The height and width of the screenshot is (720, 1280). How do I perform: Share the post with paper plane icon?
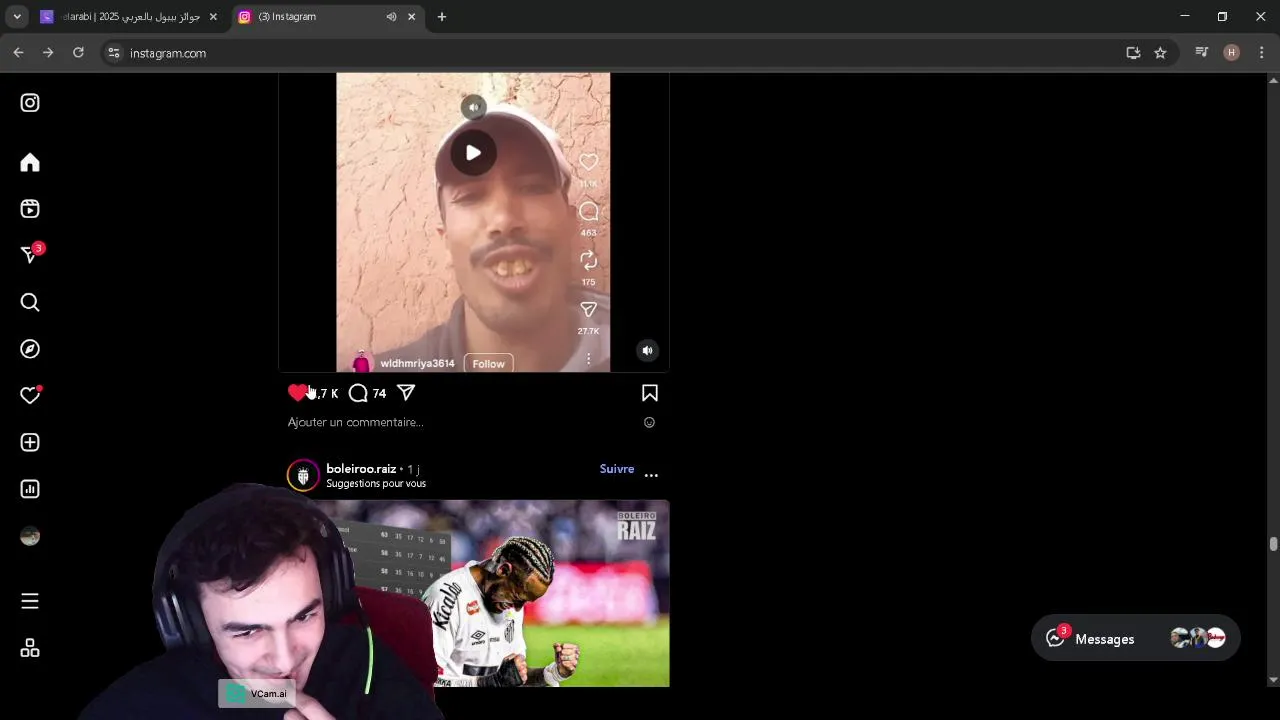coord(406,393)
